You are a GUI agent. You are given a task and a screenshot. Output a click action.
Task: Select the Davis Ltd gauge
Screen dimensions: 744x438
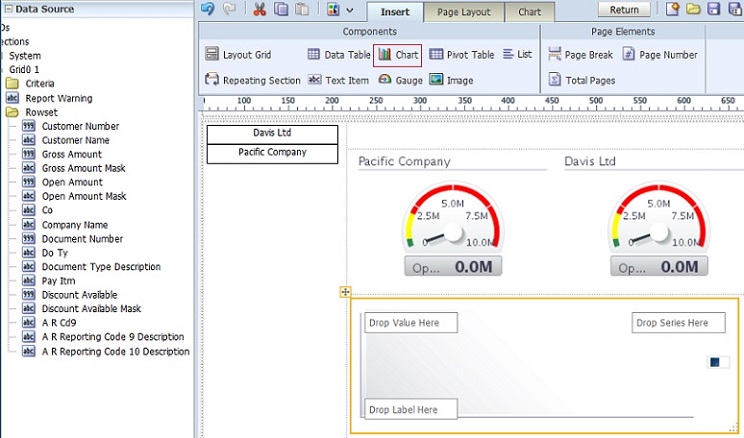pyautogui.click(x=659, y=229)
